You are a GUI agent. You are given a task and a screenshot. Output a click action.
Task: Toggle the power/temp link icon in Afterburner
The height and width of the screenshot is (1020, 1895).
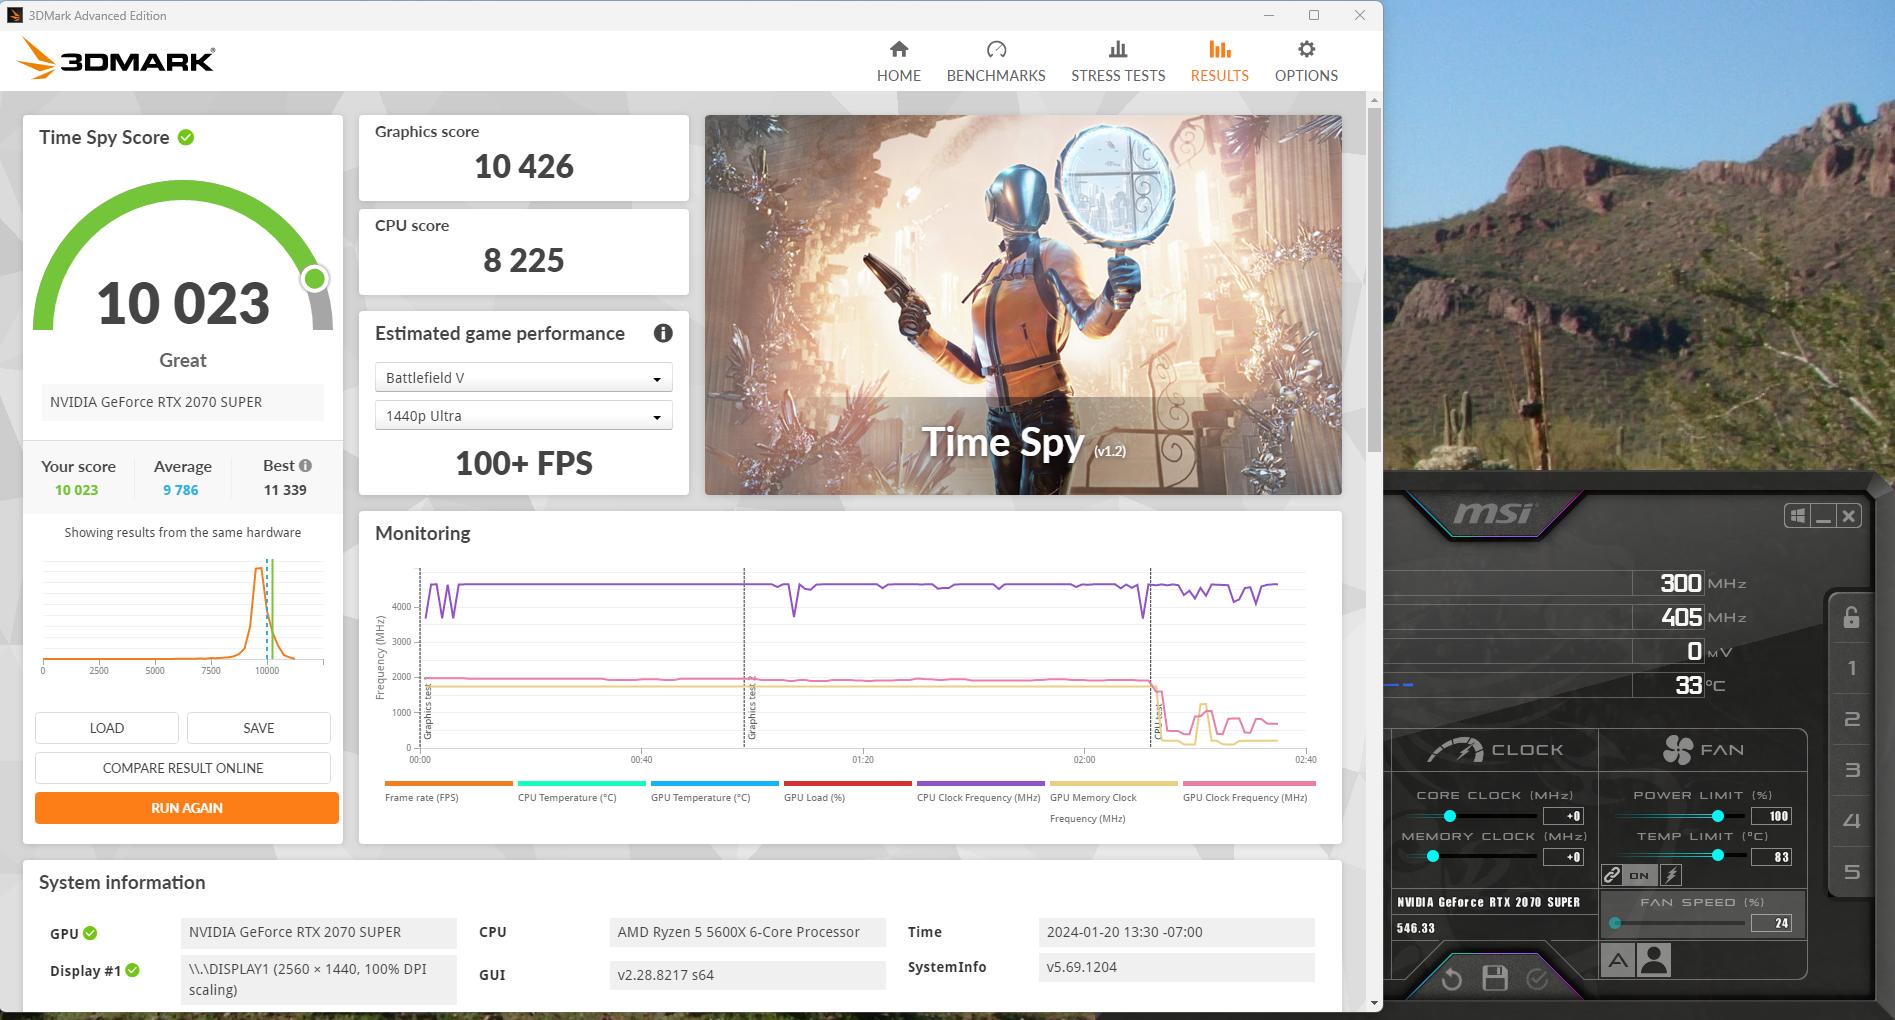coord(1612,875)
